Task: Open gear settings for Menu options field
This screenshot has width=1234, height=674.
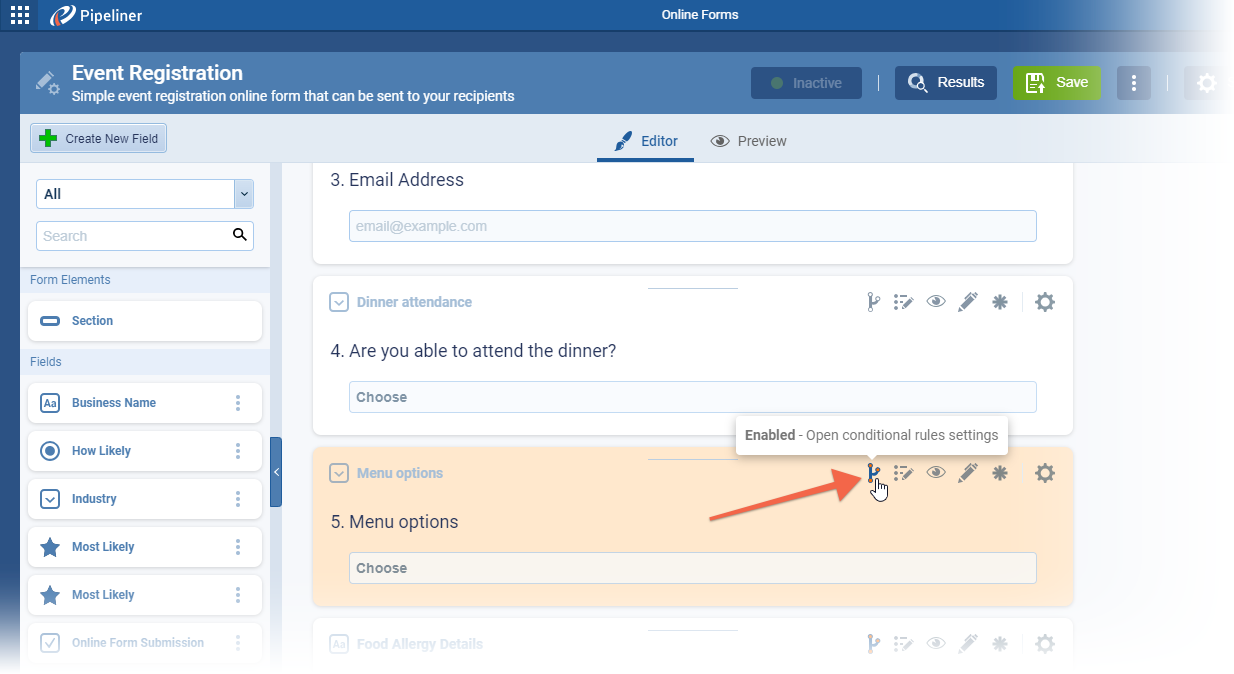Action: [1044, 473]
